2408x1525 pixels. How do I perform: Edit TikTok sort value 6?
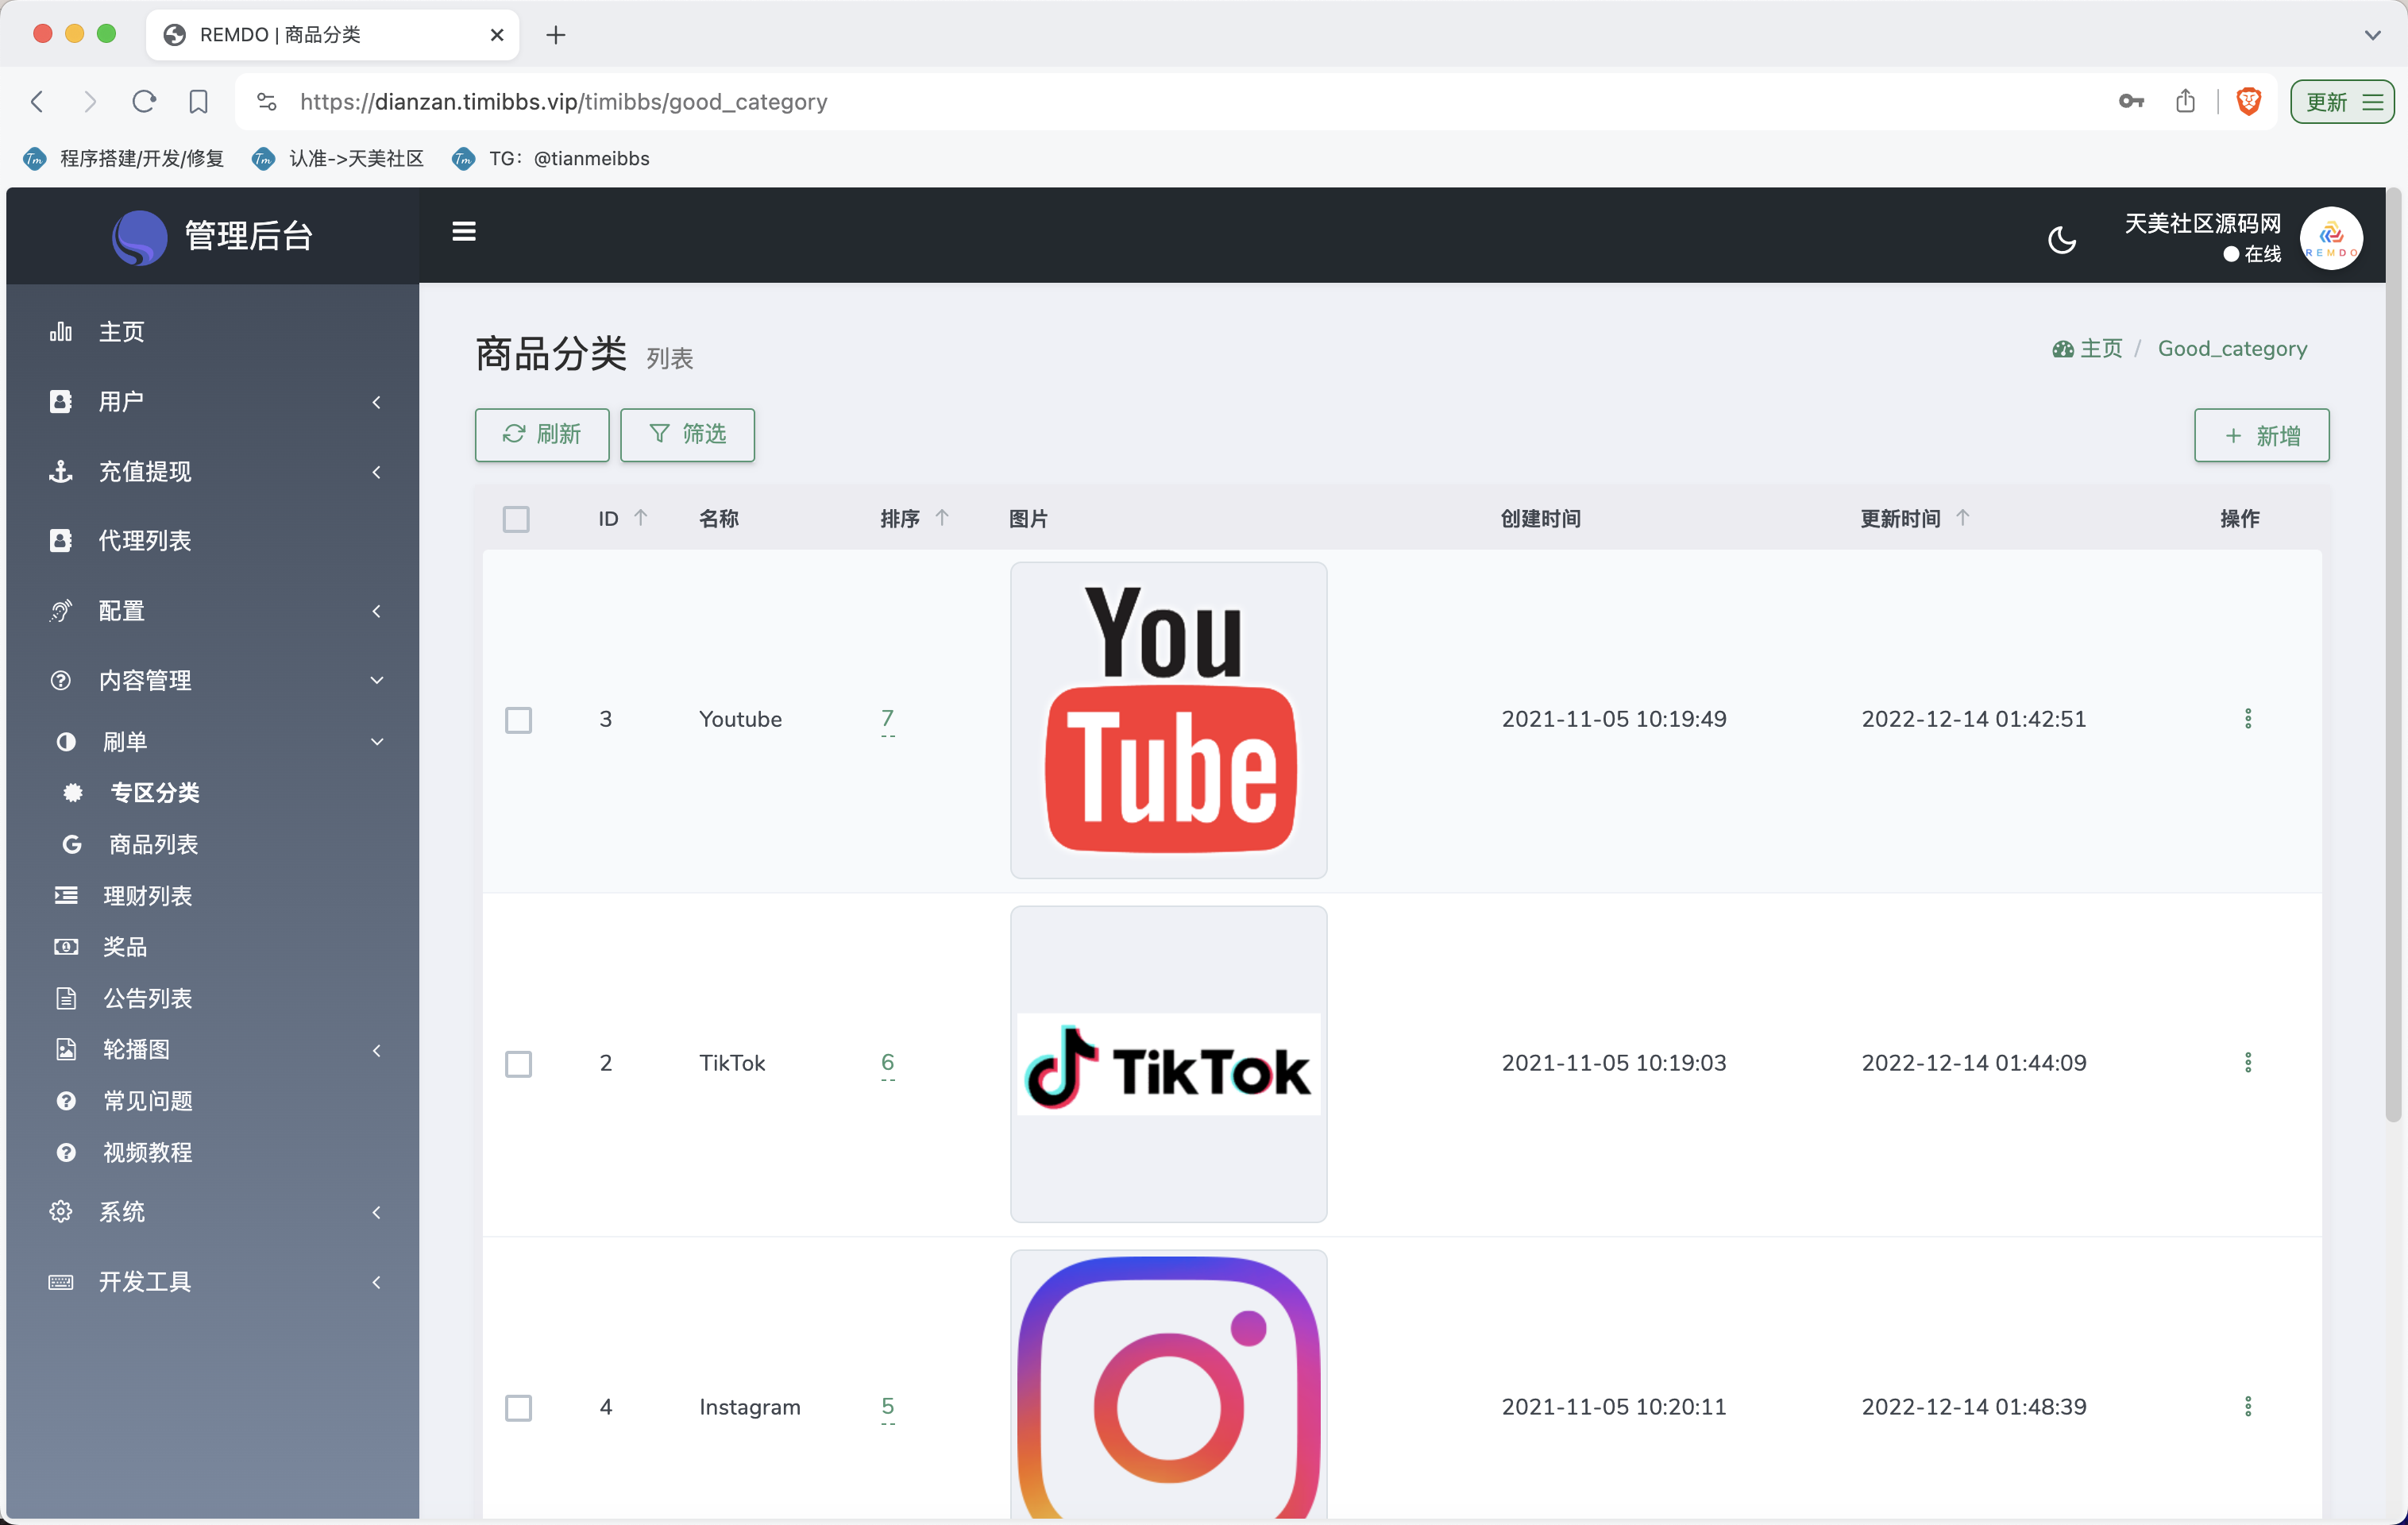pyautogui.click(x=887, y=1063)
